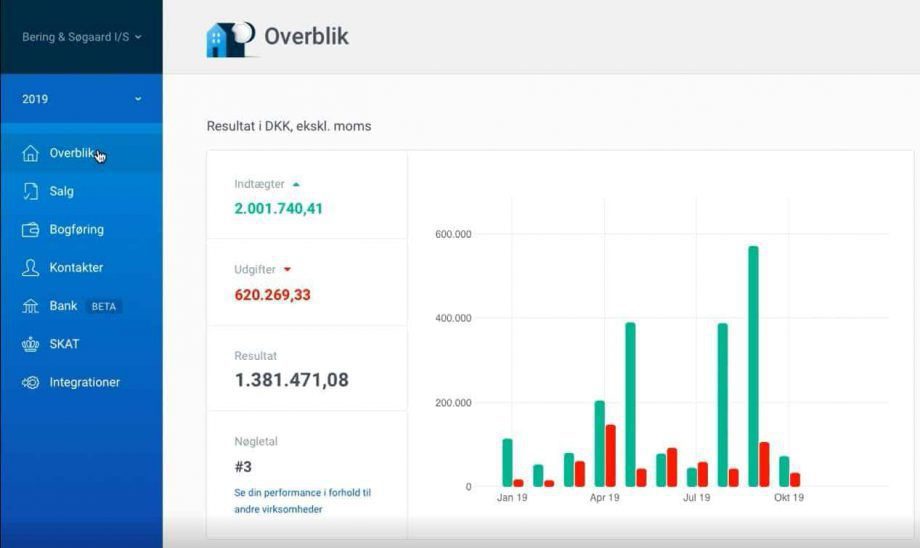Image resolution: width=920 pixels, height=548 pixels.
Task: Open the Salg document icon
Action: [x=30, y=191]
